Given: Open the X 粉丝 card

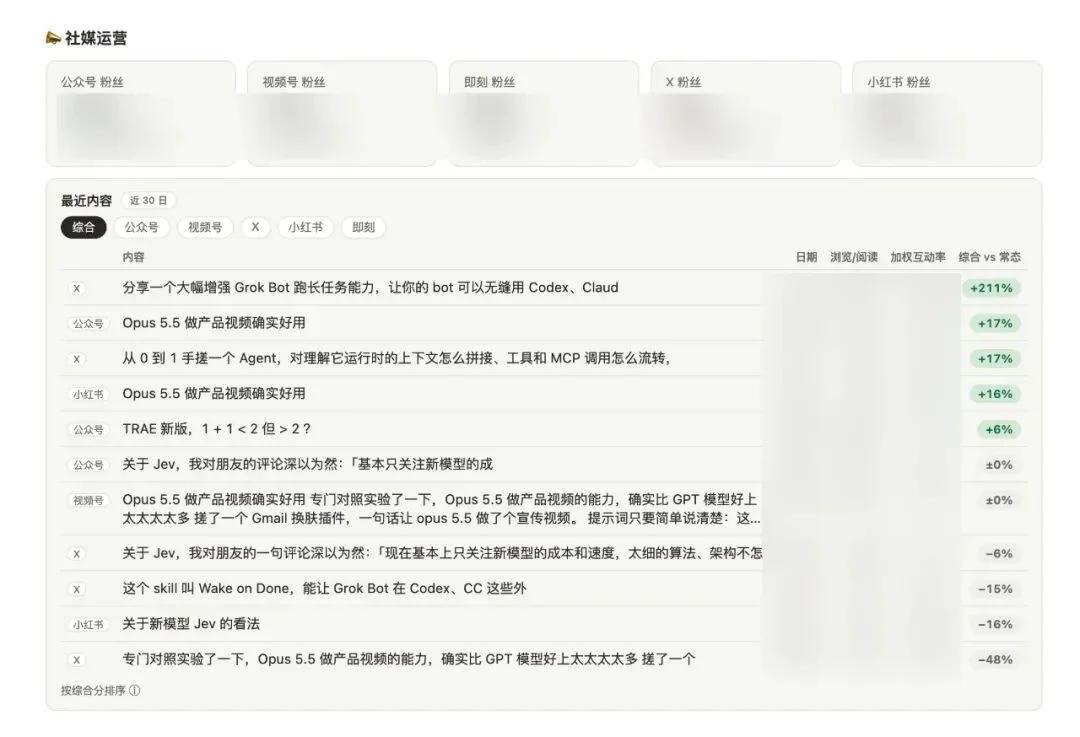Looking at the screenshot, I should pos(746,114).
